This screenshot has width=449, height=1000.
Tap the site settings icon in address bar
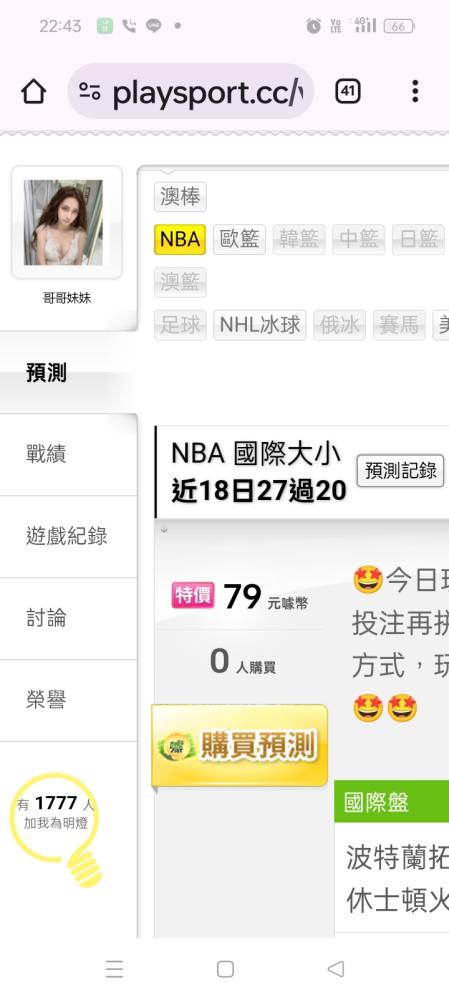(x=90, y=92)
